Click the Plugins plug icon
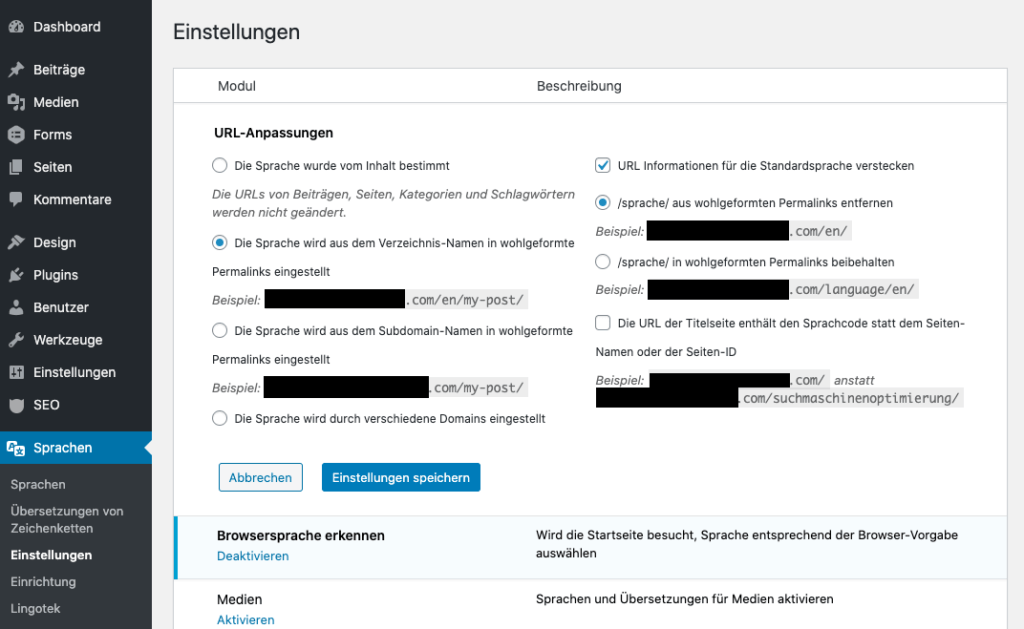Viewport: 1024px width, 629px height. coord(16,275)
